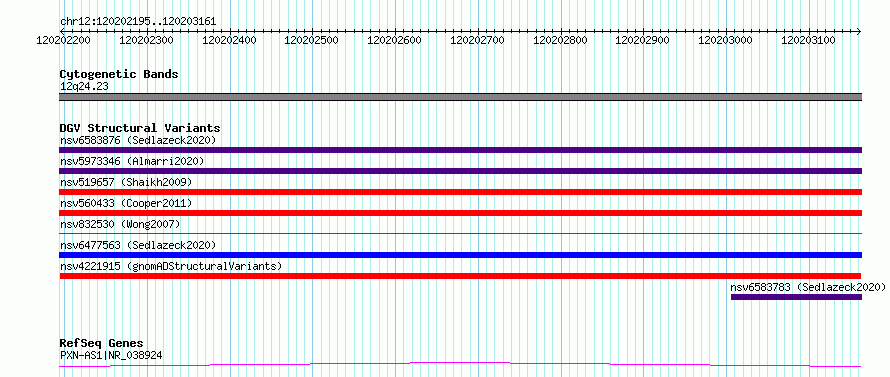Click ruler position 120203000
Image resolution: width=890 pixels, height=377 pixels.
click(x=725, y=40)
